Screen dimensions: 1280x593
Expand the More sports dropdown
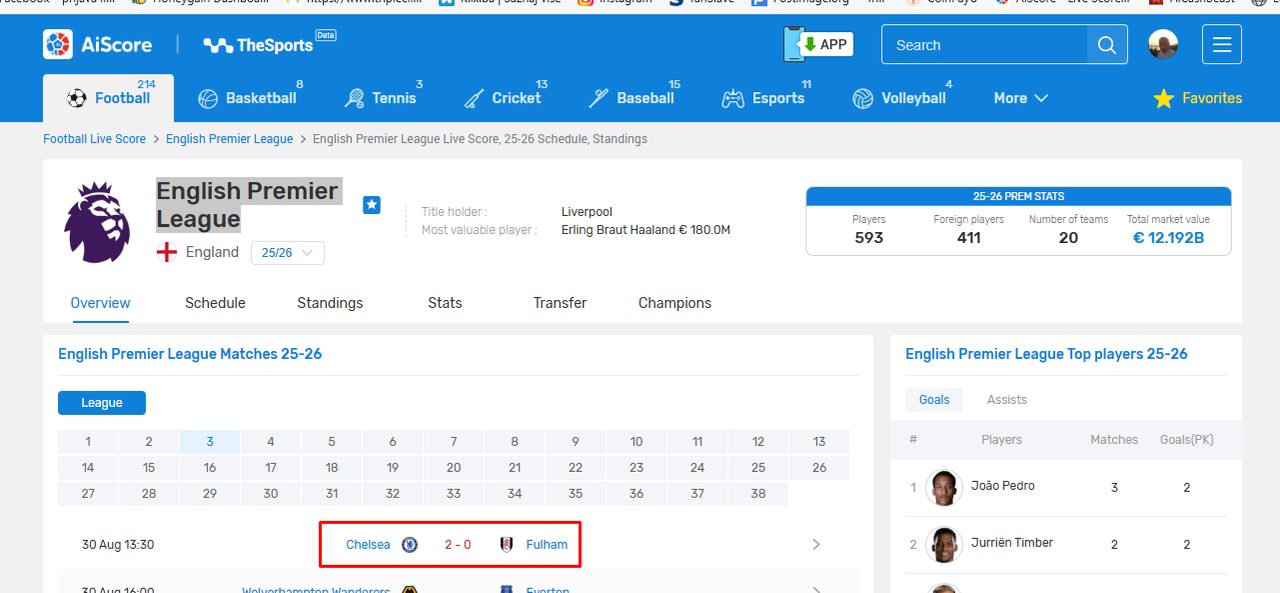[1021, 98]
